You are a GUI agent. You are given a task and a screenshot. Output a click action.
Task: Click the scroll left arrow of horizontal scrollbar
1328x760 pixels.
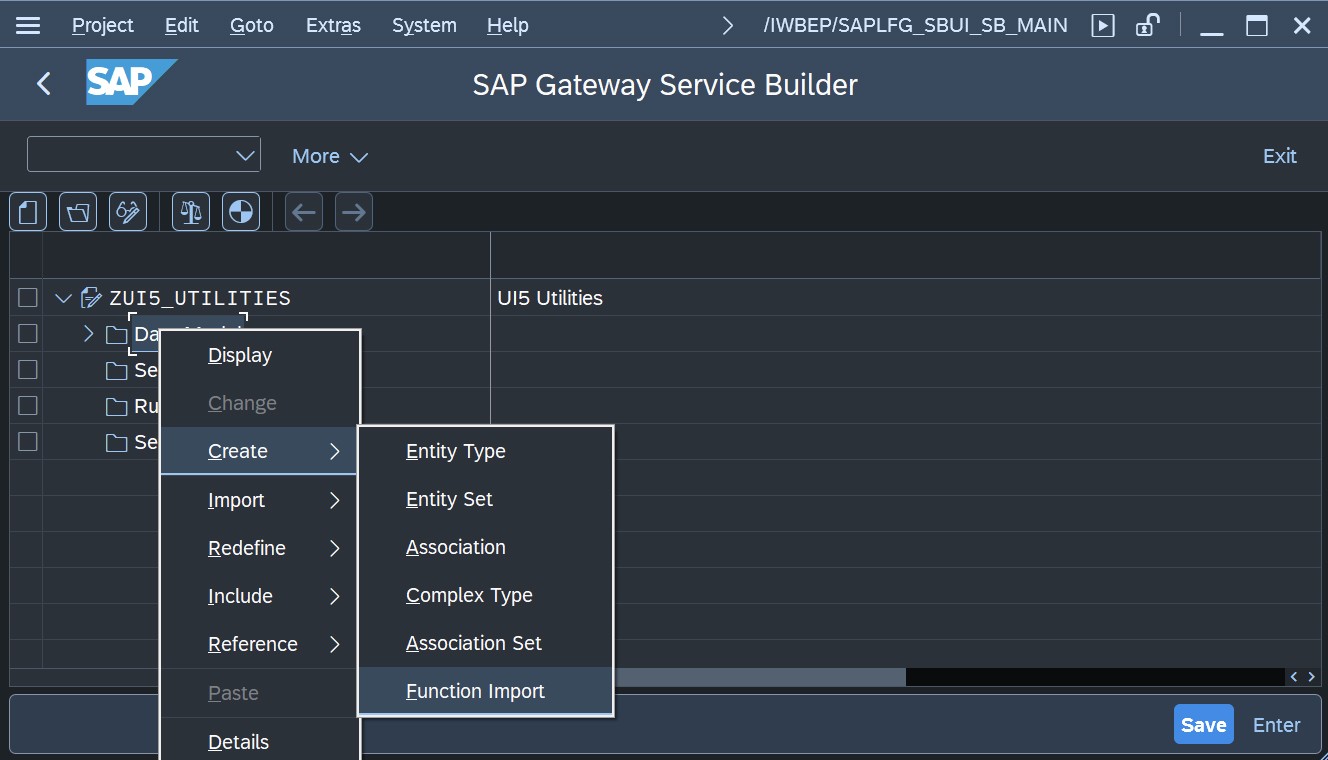1295,677
